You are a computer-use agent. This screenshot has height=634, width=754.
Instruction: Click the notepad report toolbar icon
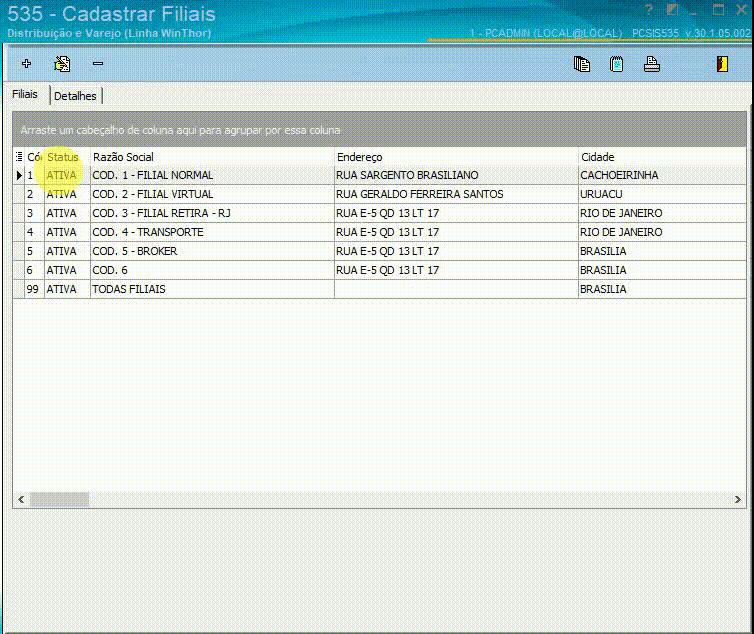pyautogui.click(x=616, y=64)
